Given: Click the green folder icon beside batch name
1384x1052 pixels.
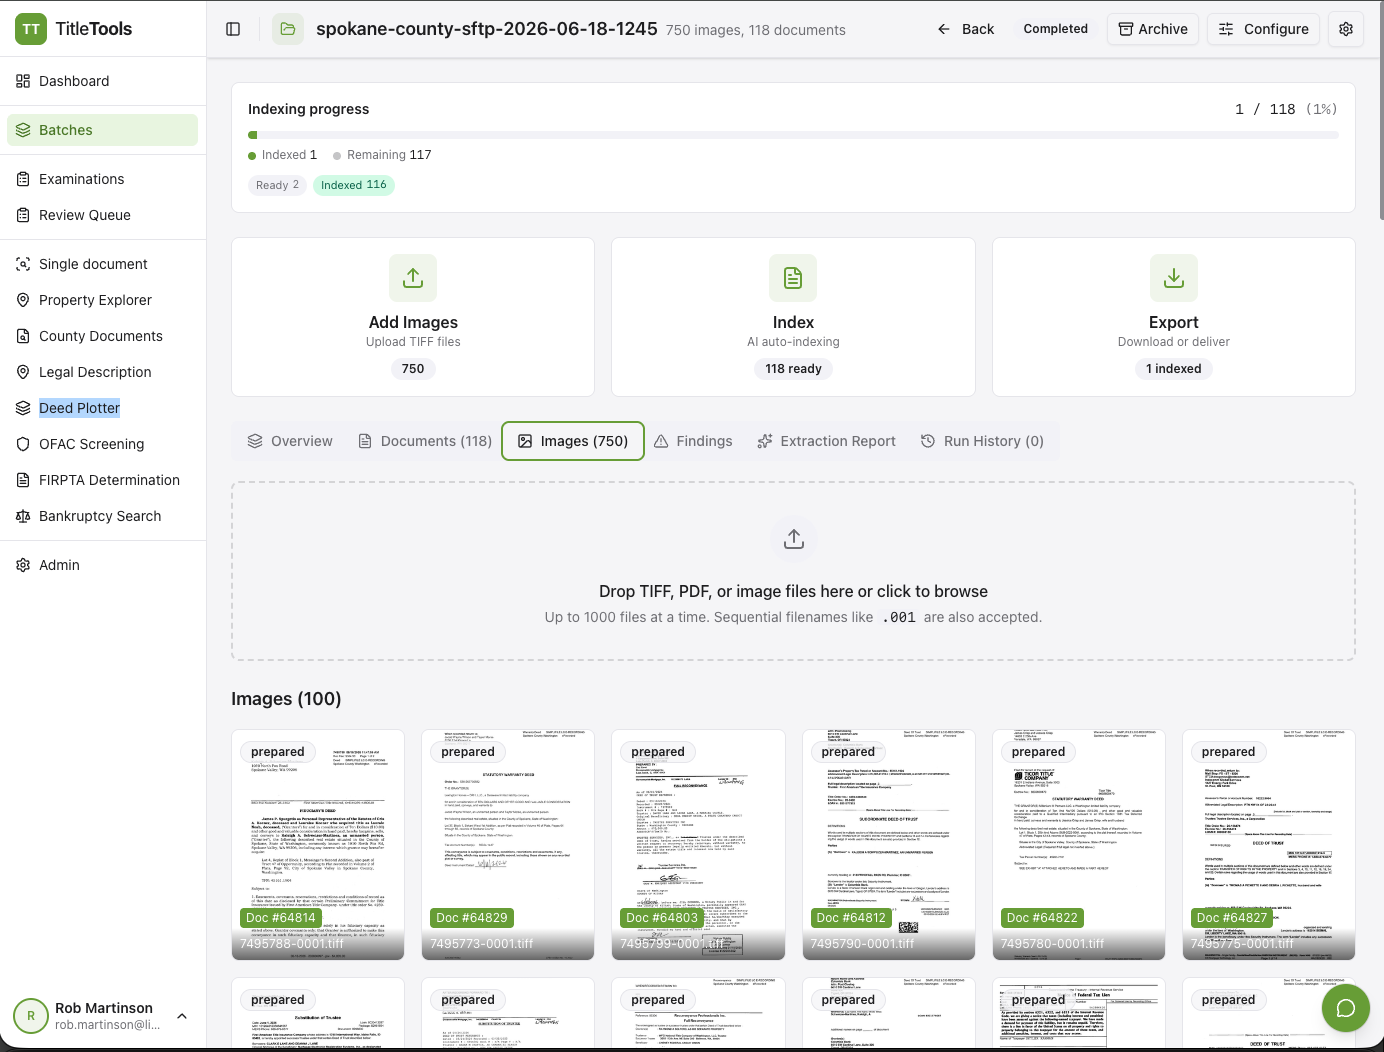Looking at the screenshot, I should pyautogui.click(x=288, y=29).
